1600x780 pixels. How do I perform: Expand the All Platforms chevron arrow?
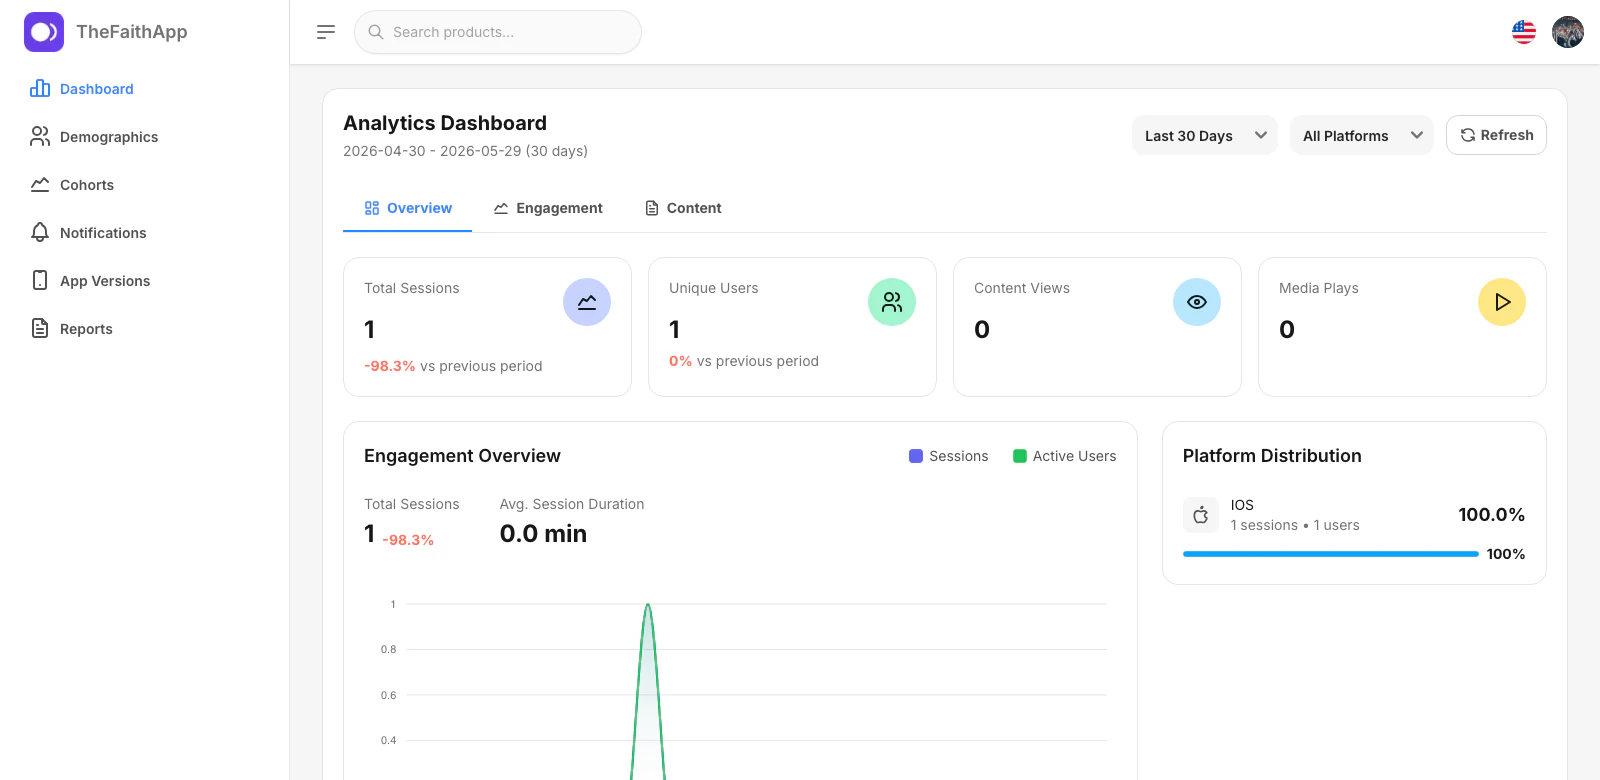(x=1417, y=135)
